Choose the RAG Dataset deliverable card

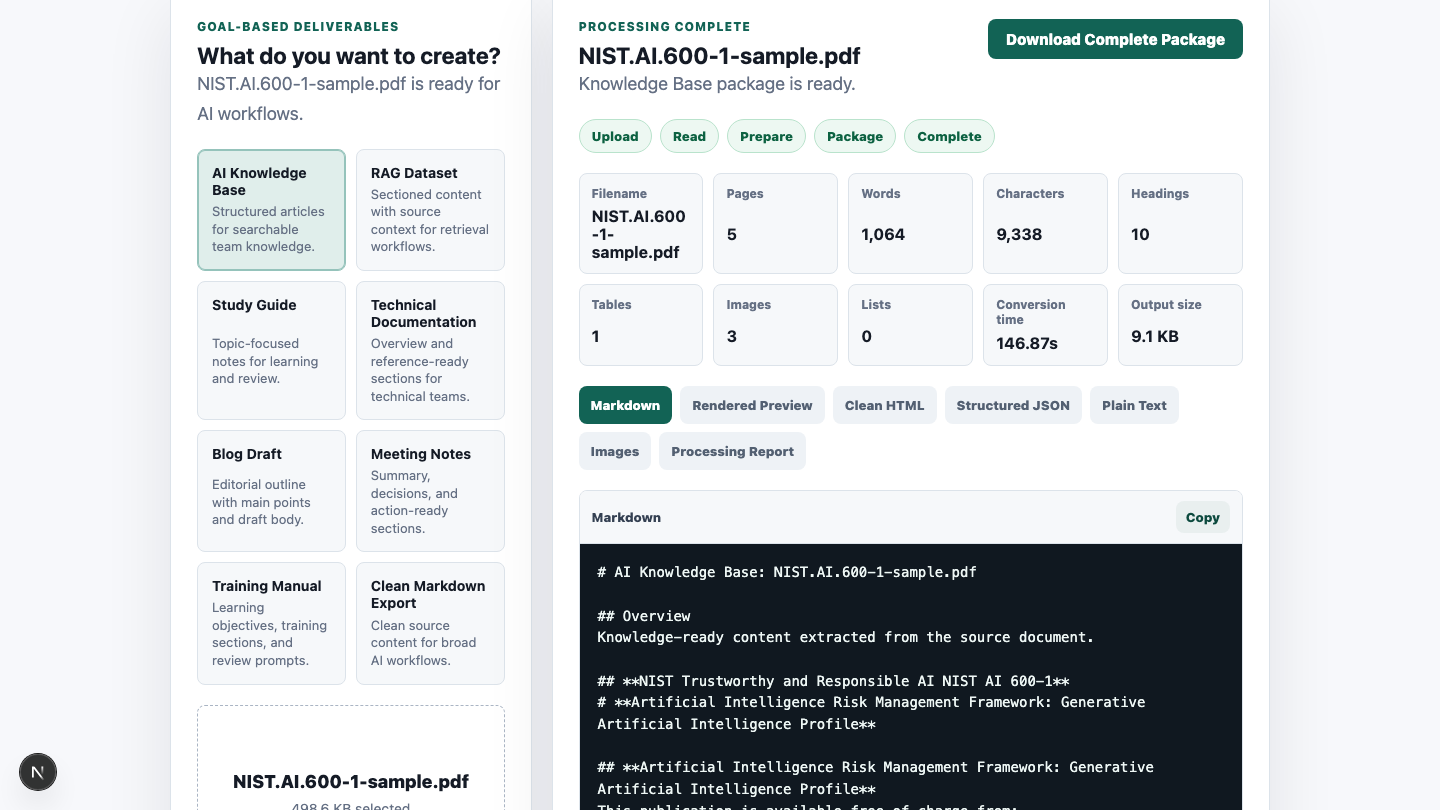pos(430,210)
